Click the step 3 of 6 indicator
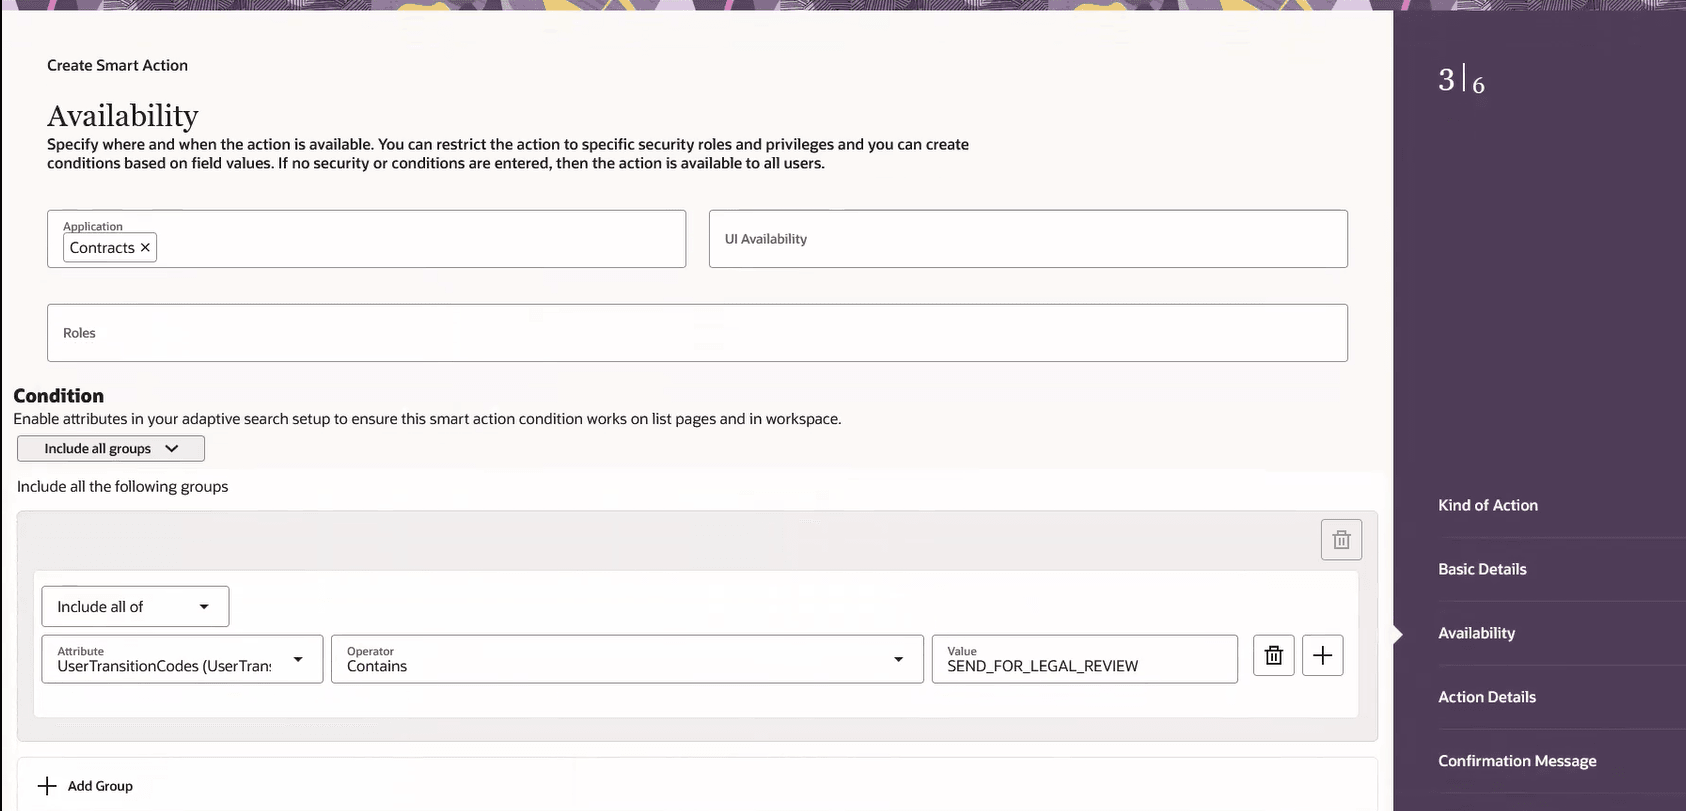Viewport: 1686px width, 811px height. click(1461, 80)
